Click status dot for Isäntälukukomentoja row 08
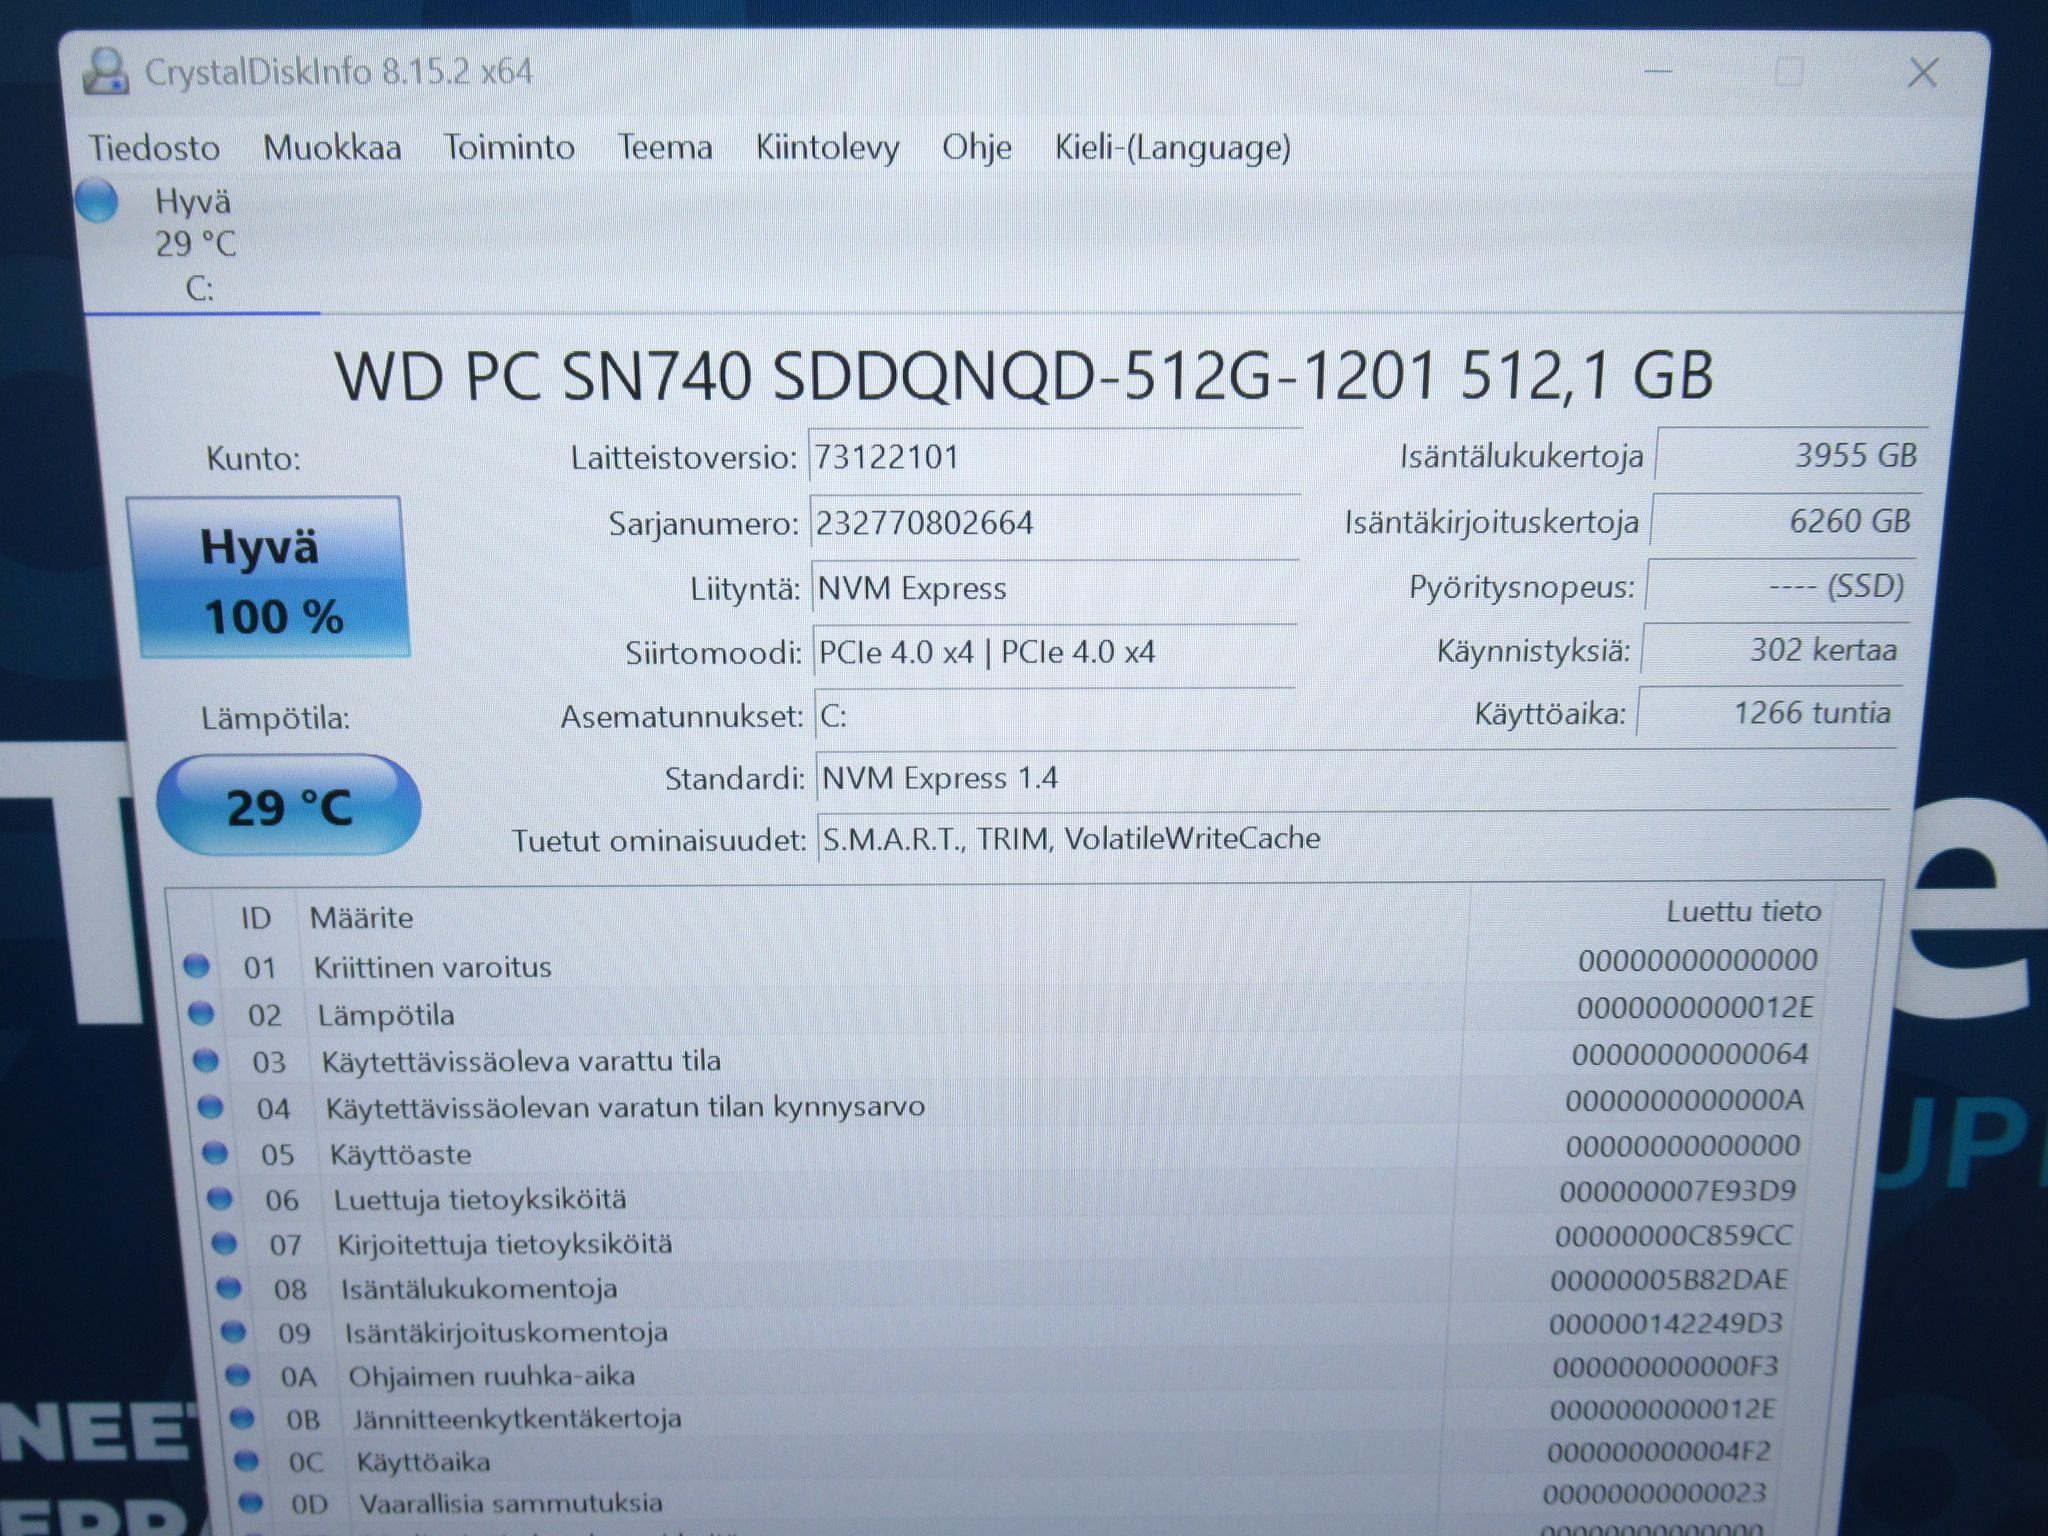The height and width of the screenshot is (1536, 2048). tap(229, 1287)
